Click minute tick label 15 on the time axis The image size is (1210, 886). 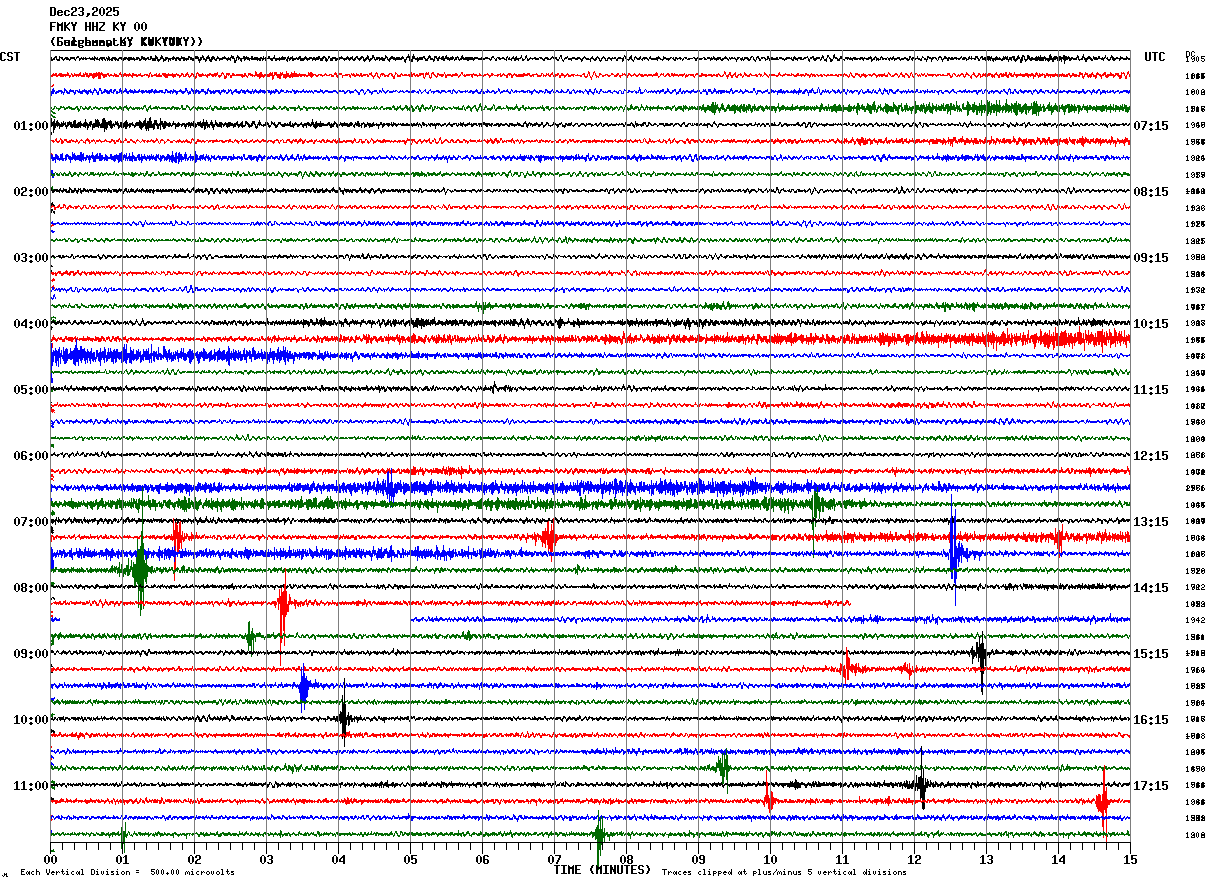click(1129, 859)
